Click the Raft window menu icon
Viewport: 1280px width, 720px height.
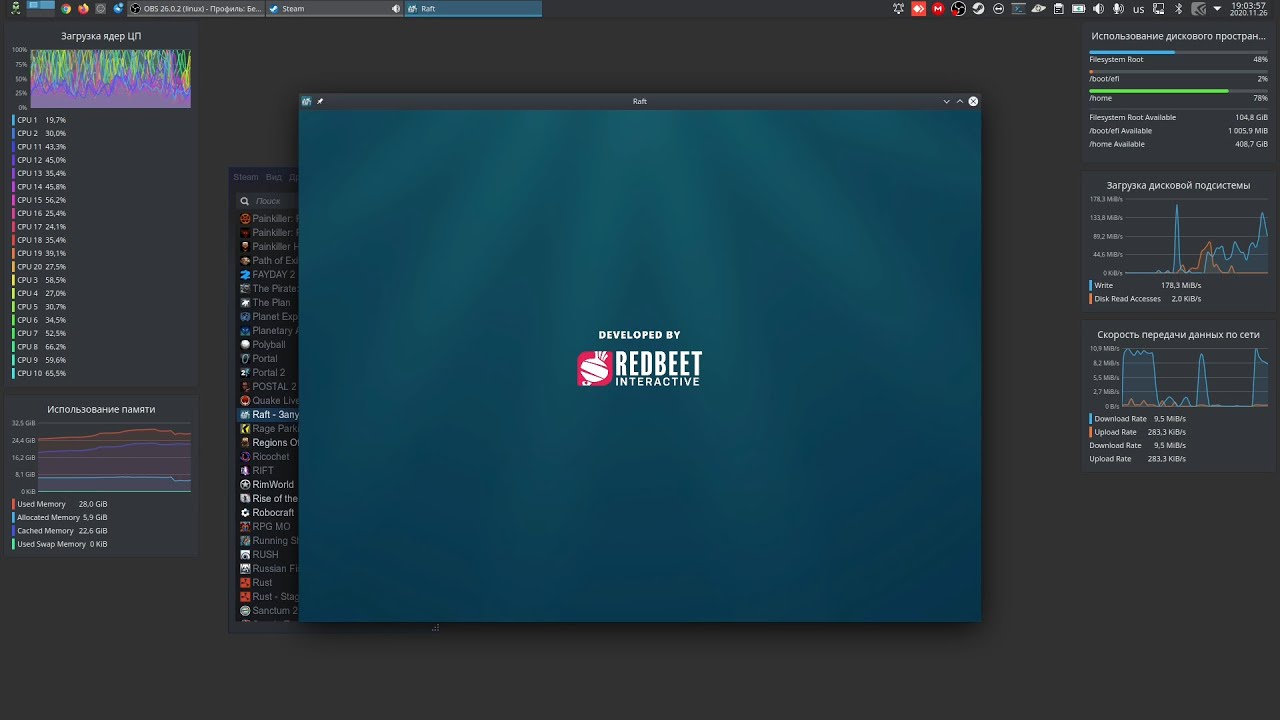point(306,101)
